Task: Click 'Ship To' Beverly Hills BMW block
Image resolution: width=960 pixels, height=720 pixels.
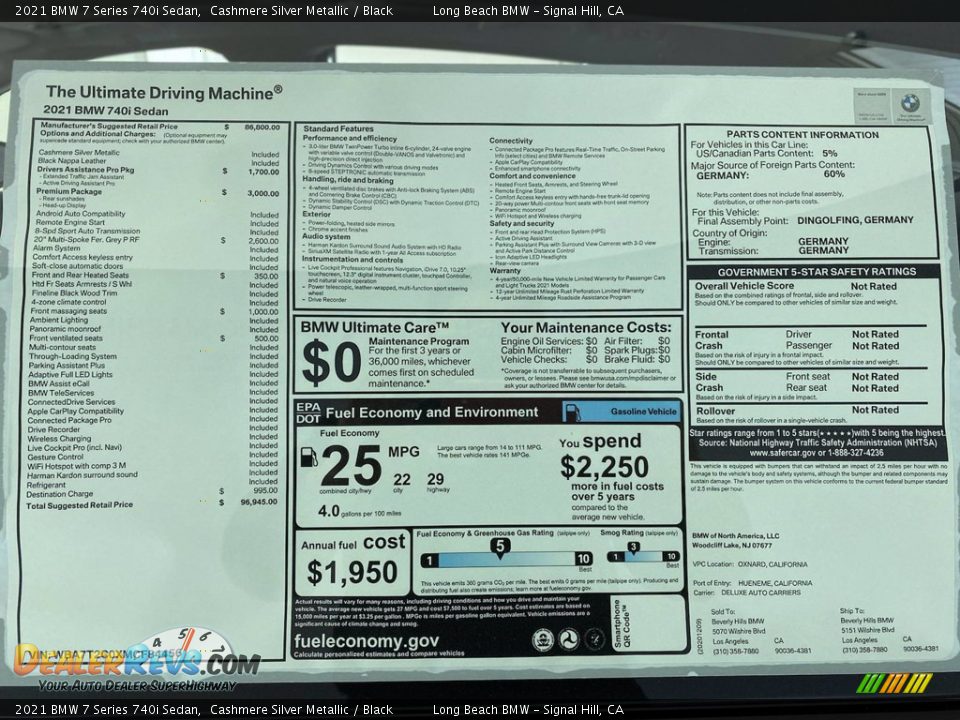Action: point(890,630)
